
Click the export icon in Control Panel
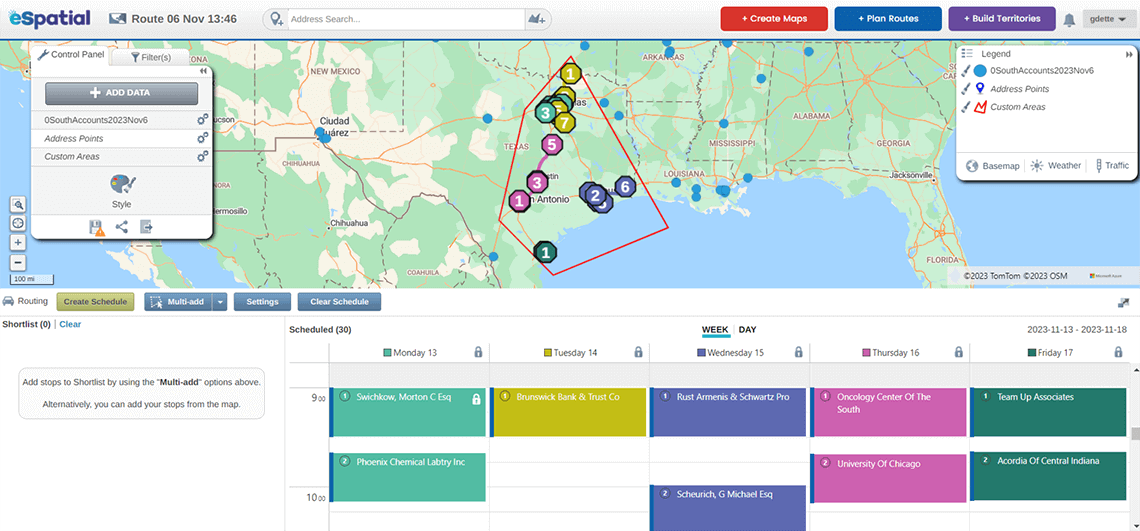tap(145, 227)
